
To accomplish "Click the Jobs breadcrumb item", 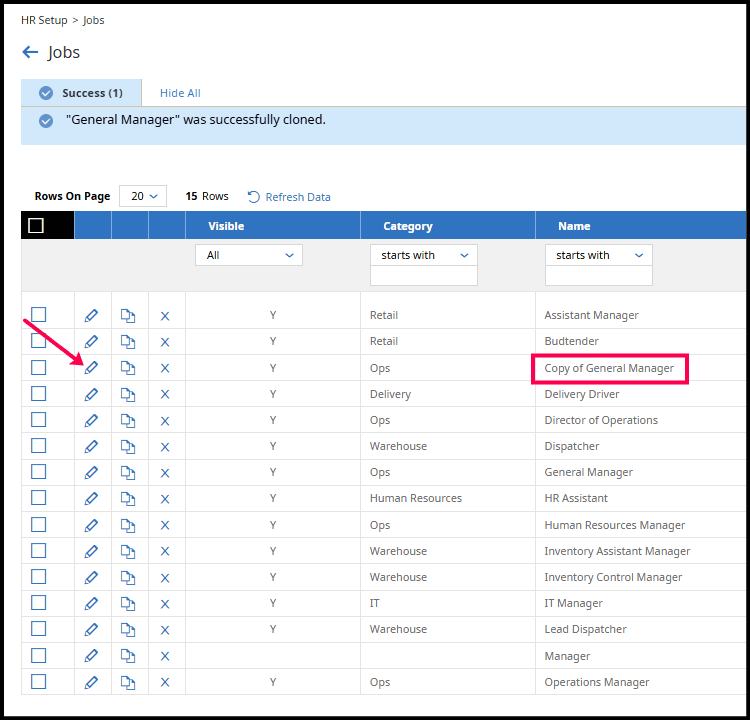I will [93, 20].
